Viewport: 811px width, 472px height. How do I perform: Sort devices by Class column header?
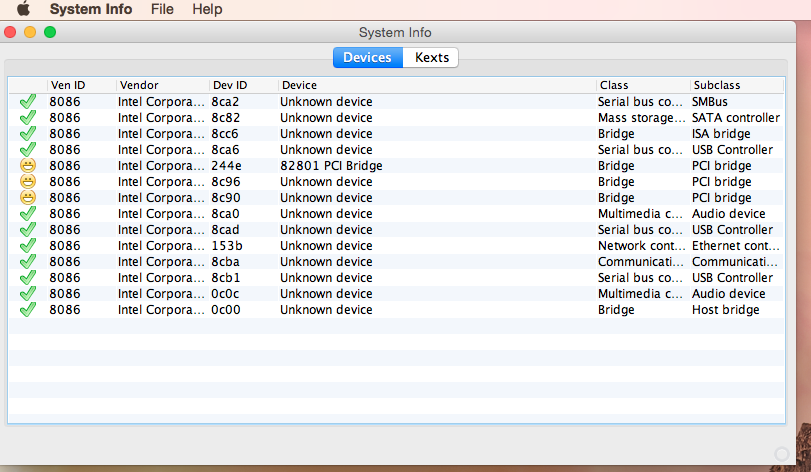(640, 85)
